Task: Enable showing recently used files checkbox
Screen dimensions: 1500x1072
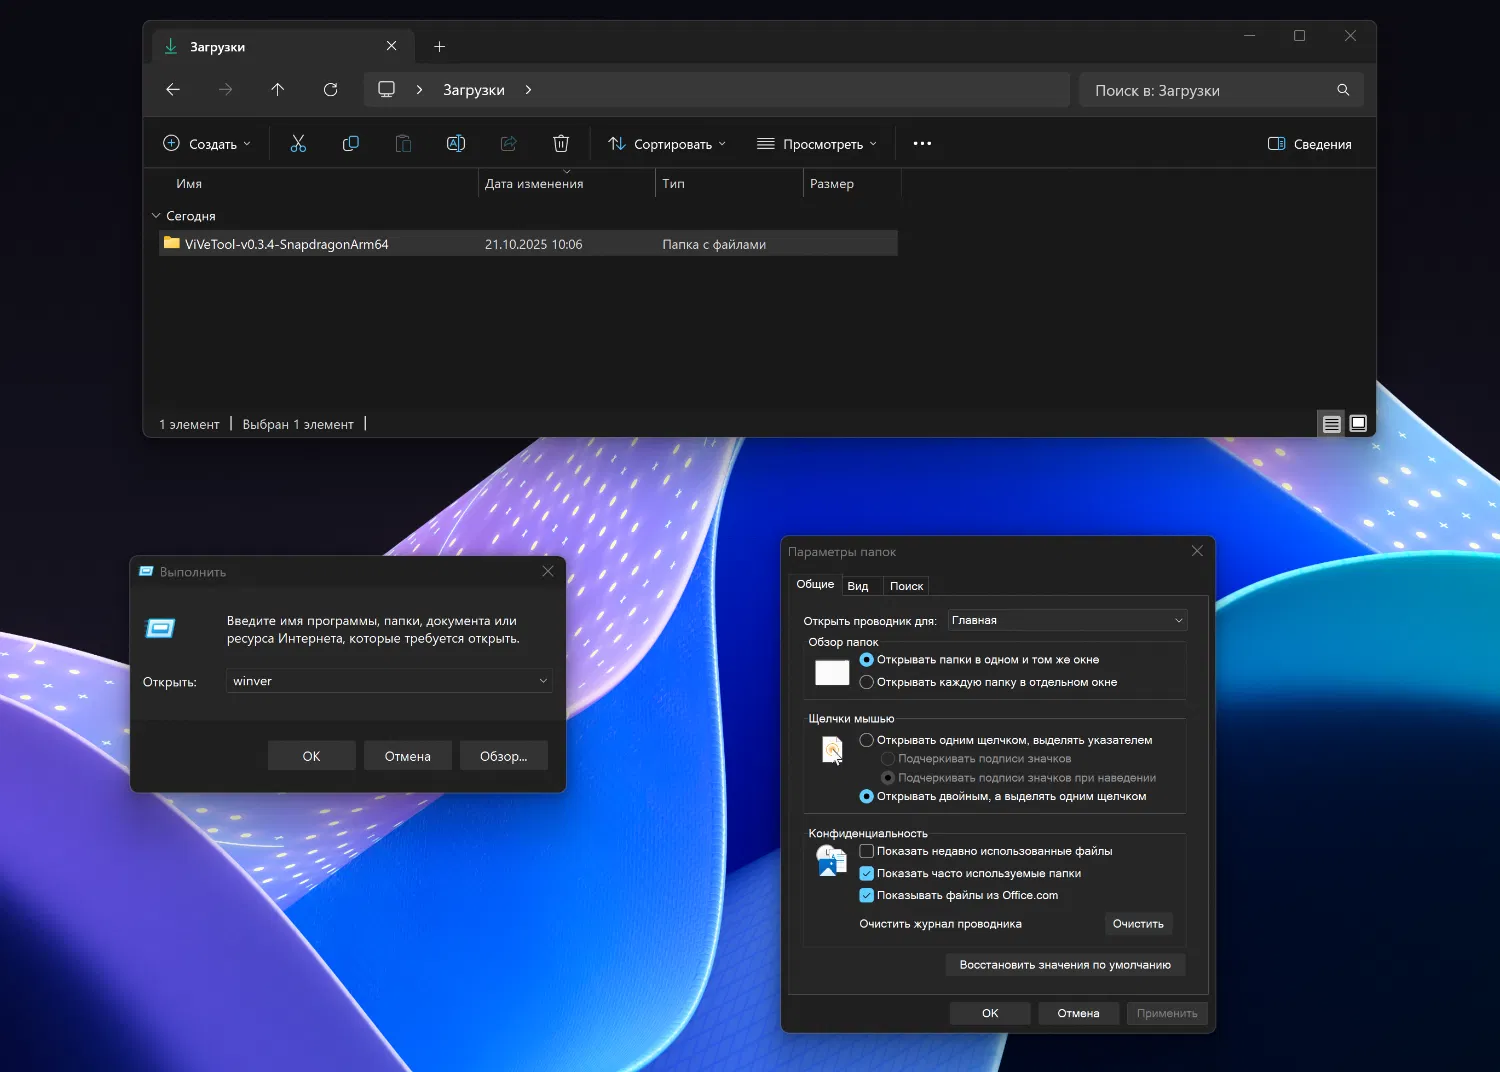Action: [x=867, y=851]
